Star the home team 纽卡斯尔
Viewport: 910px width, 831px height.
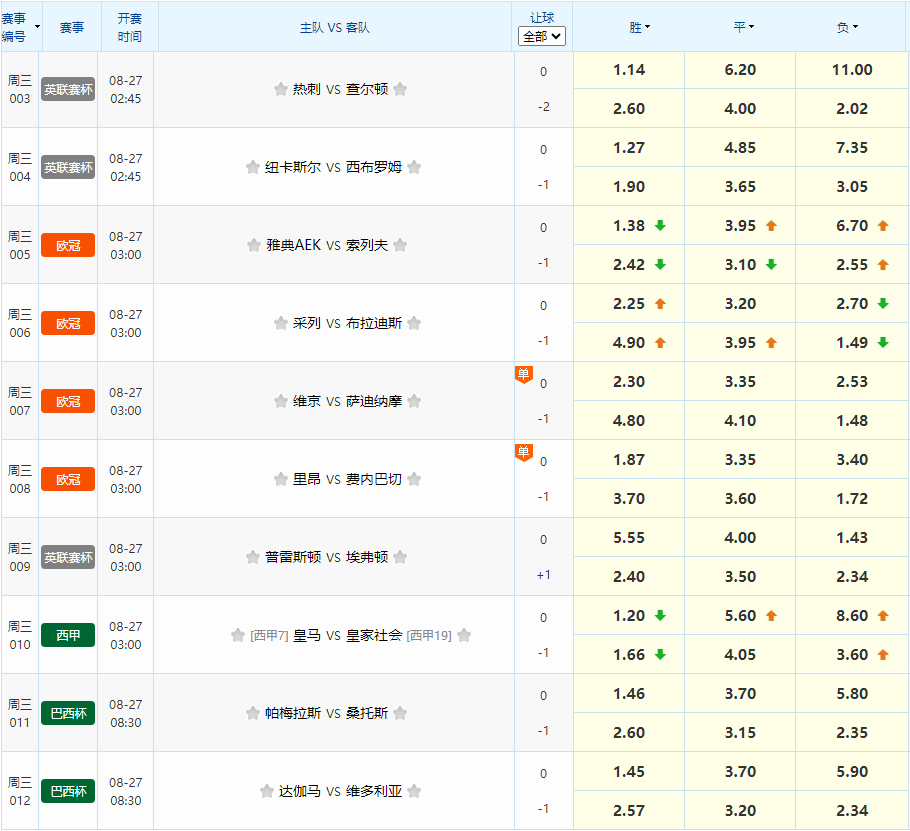252,167
